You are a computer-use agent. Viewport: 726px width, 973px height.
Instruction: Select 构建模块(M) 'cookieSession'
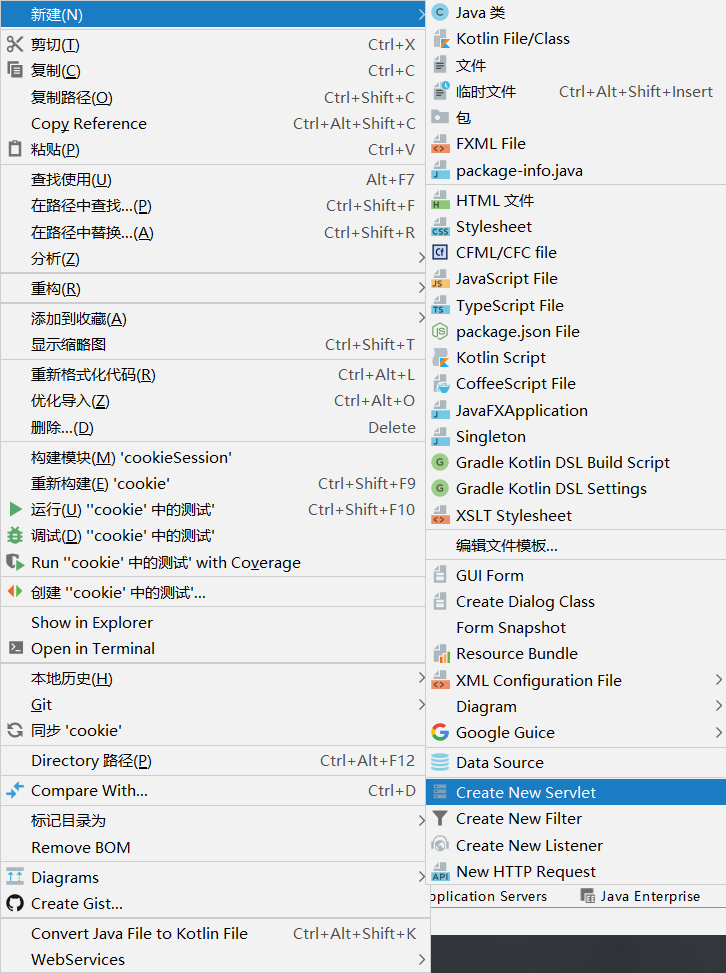coord(213,457)
